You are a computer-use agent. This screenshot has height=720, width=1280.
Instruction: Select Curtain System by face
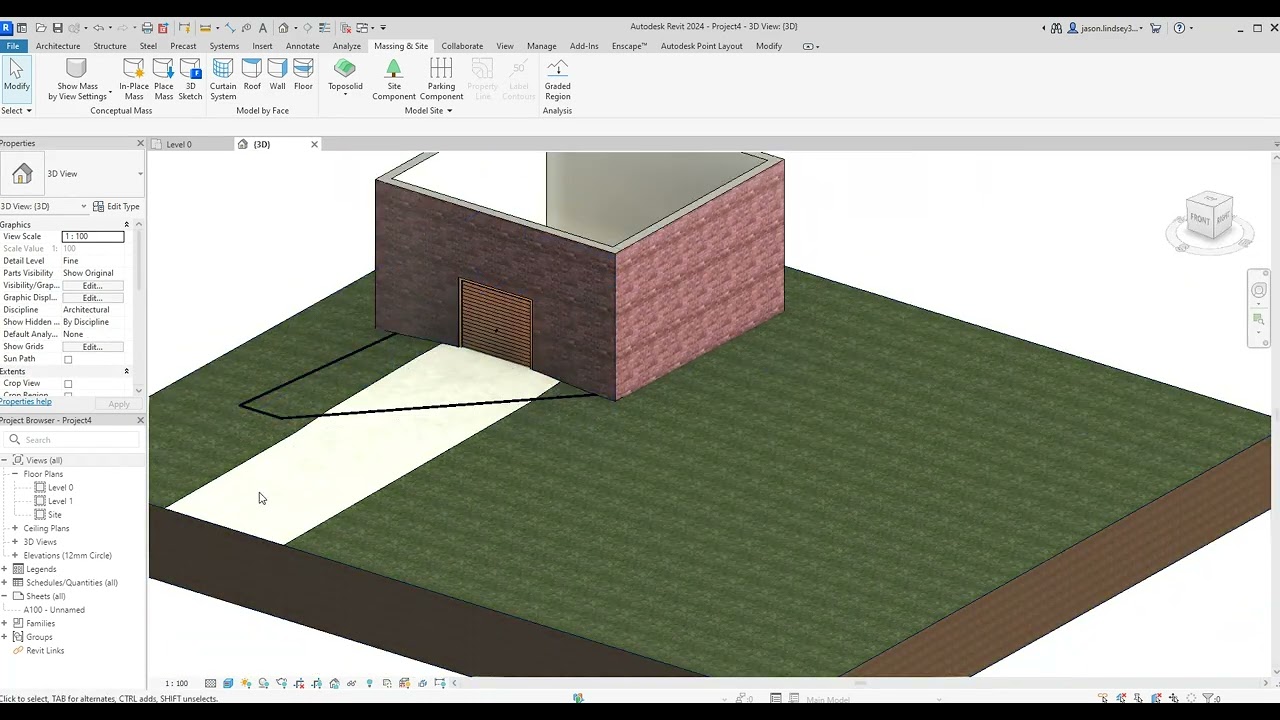click(x=223, y=78)
